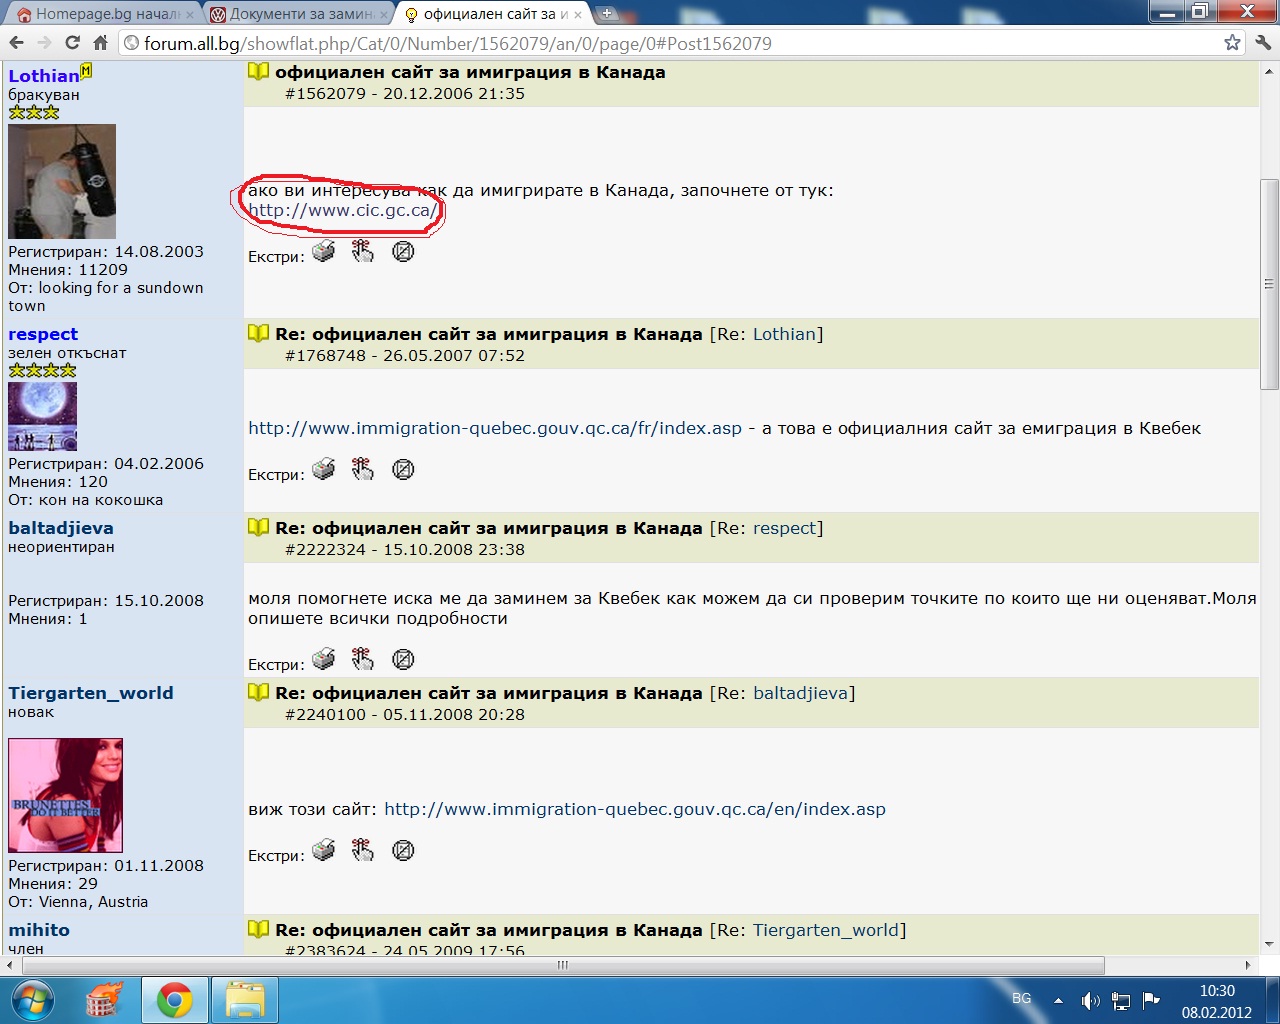Open the BG language bar selector
The height and width of the screenshot is (1024, 1280).
click(1021, 999)
